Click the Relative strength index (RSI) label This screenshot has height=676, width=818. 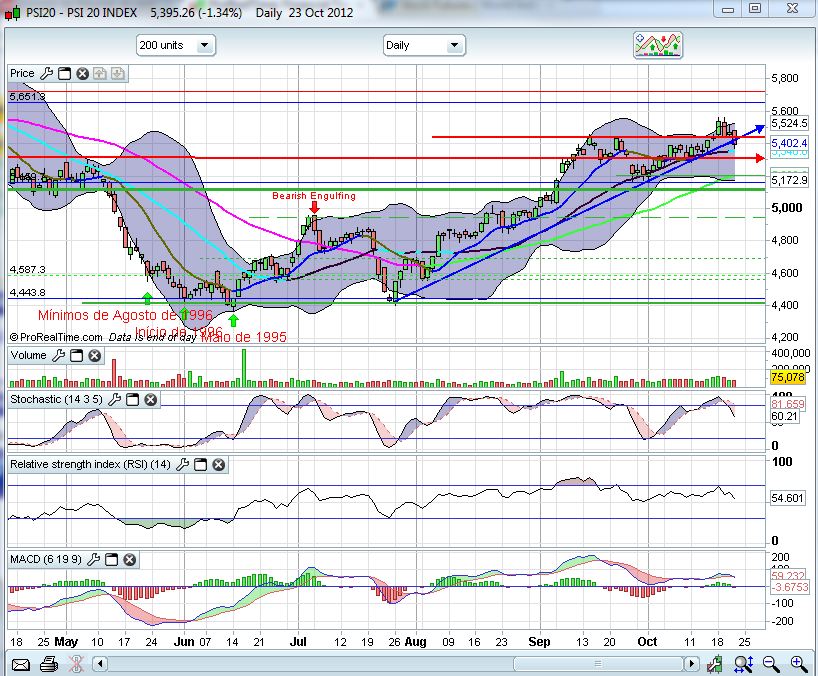(x=90, y=464)
